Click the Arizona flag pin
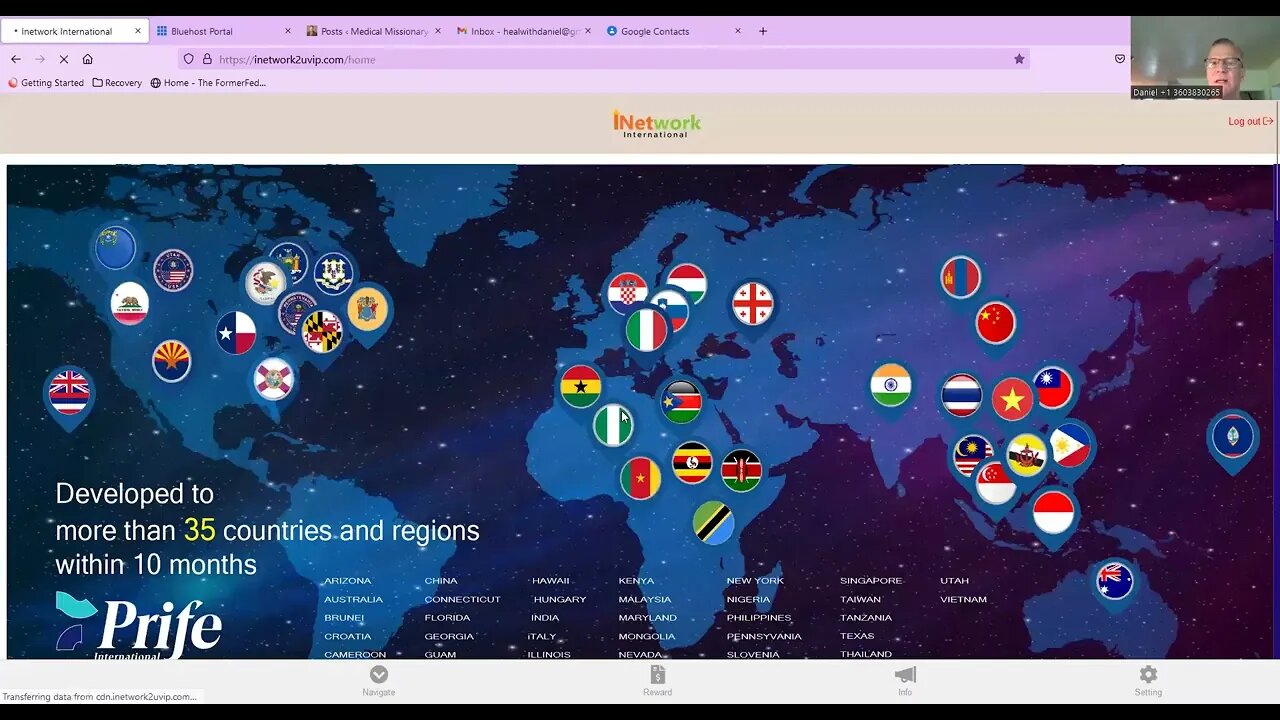The width and height of the screenshot is (1280, 720). click(x=171, y=361)
